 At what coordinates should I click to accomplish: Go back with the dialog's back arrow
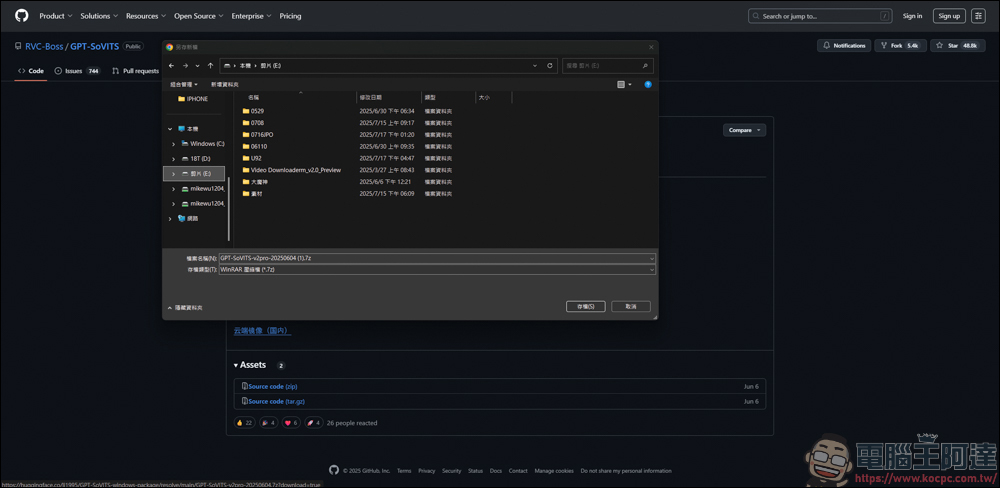(171, 66)
